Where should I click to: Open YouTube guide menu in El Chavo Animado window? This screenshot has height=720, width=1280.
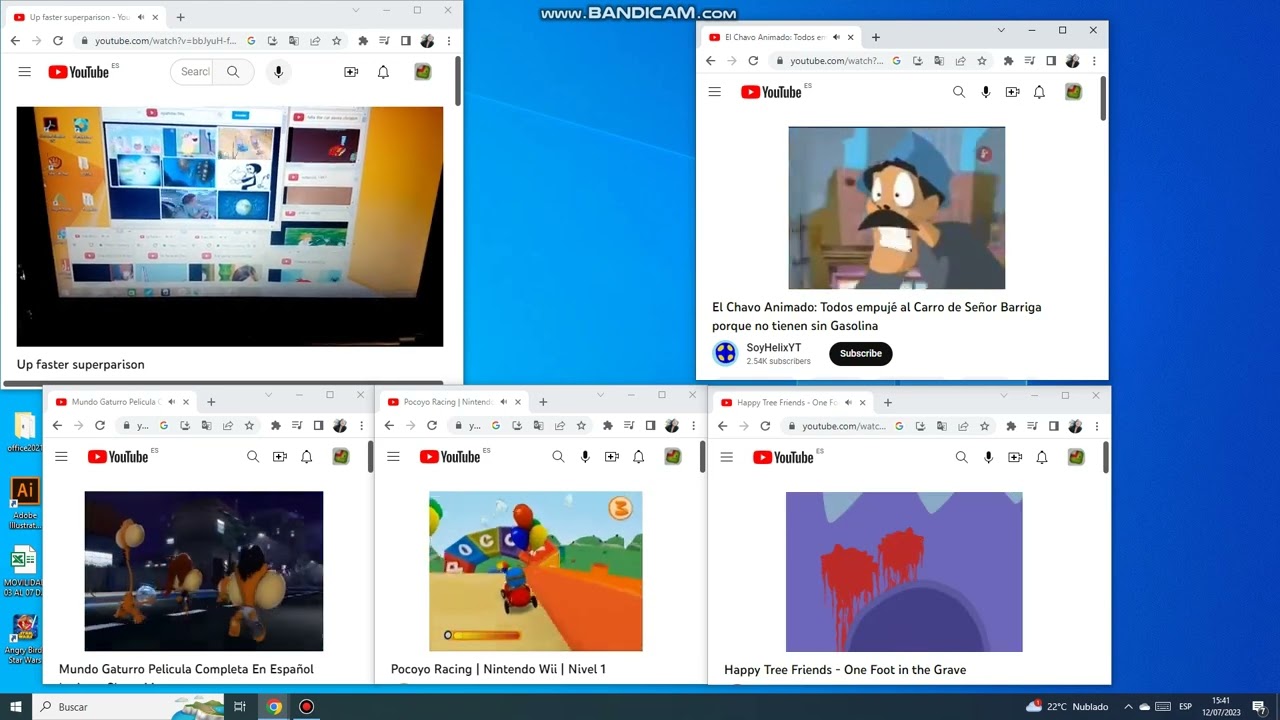tap(714, 92)
